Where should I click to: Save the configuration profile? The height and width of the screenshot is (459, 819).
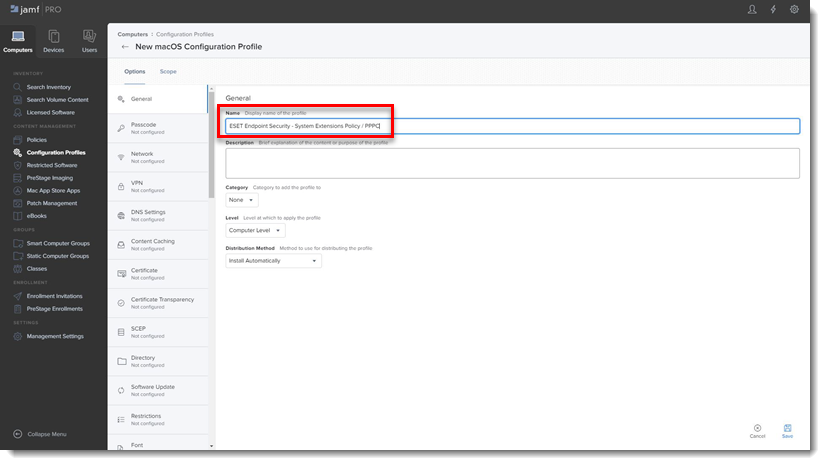(787, 431)
